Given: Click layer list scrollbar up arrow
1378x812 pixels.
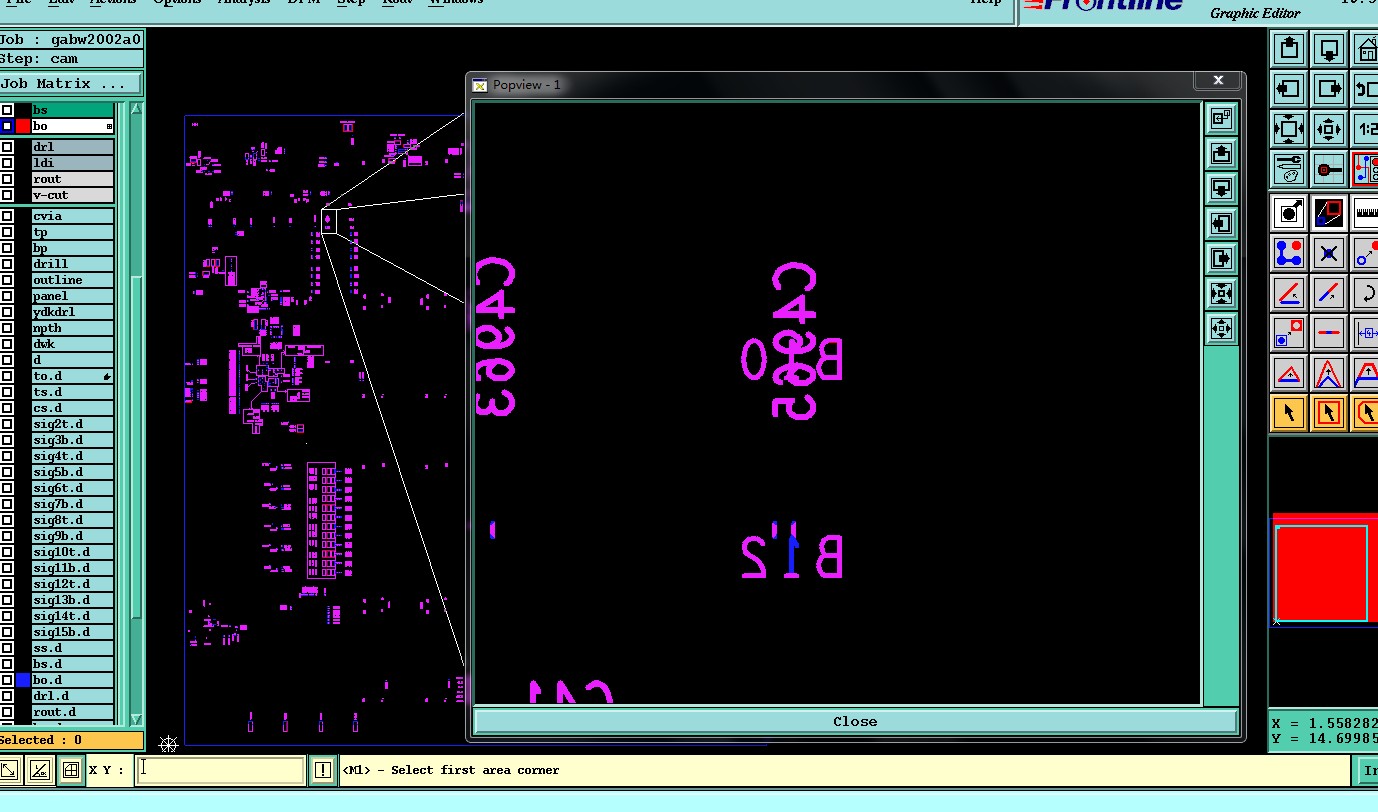Looking at the screenshot, I should pyautogui.click(x=136, y=109).
